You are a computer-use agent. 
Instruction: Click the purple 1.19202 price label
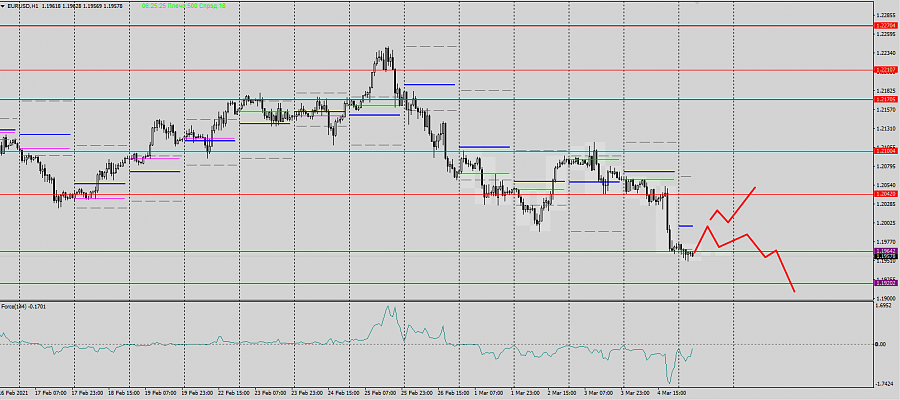[x=885, y=283]
